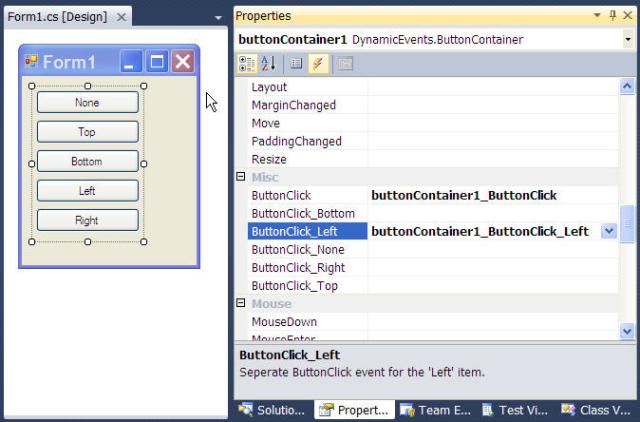The height and width of the screenshot is (422, 640).
Task: Click the ButtonClick_Right value field
Action: (493, 268)
